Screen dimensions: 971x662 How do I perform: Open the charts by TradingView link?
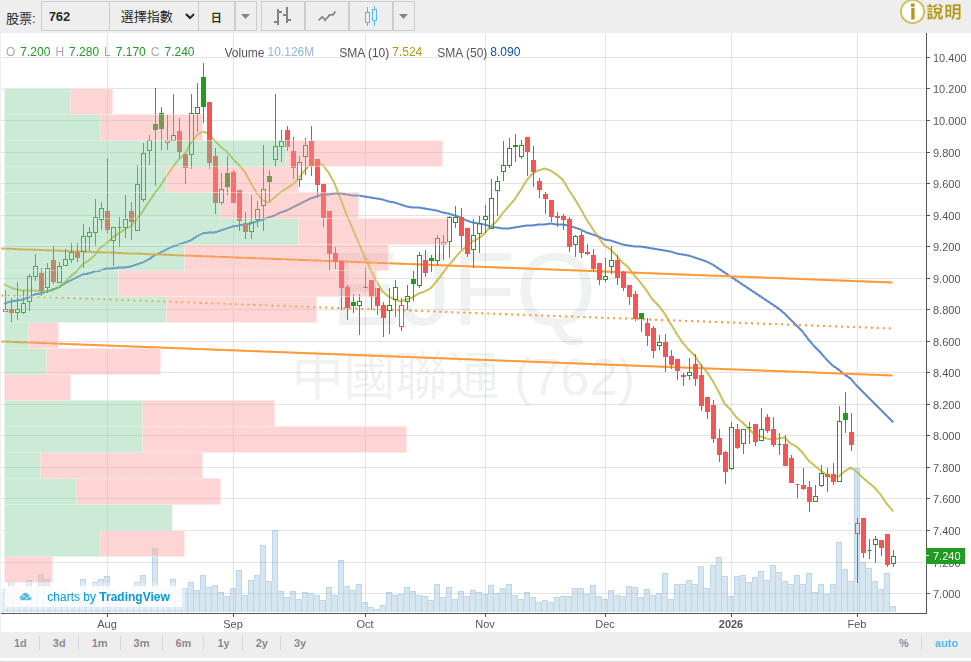click(x=108, y=597)
